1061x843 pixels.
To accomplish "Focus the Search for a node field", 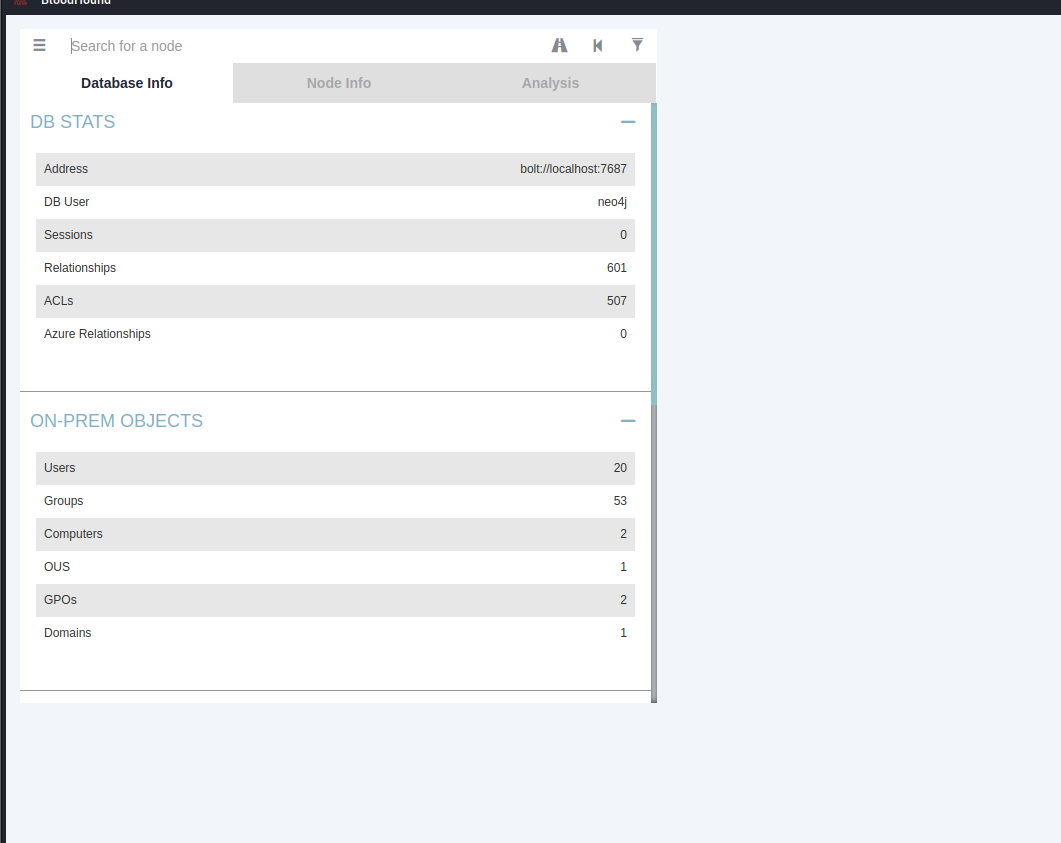I will (304, 46).
